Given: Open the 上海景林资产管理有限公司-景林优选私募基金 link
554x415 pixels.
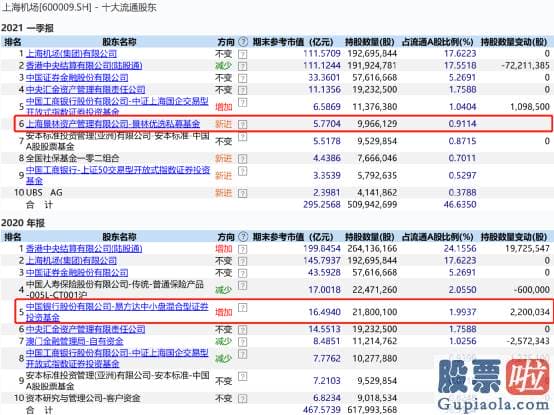Looking at the screenshot, I should point(113,124).
